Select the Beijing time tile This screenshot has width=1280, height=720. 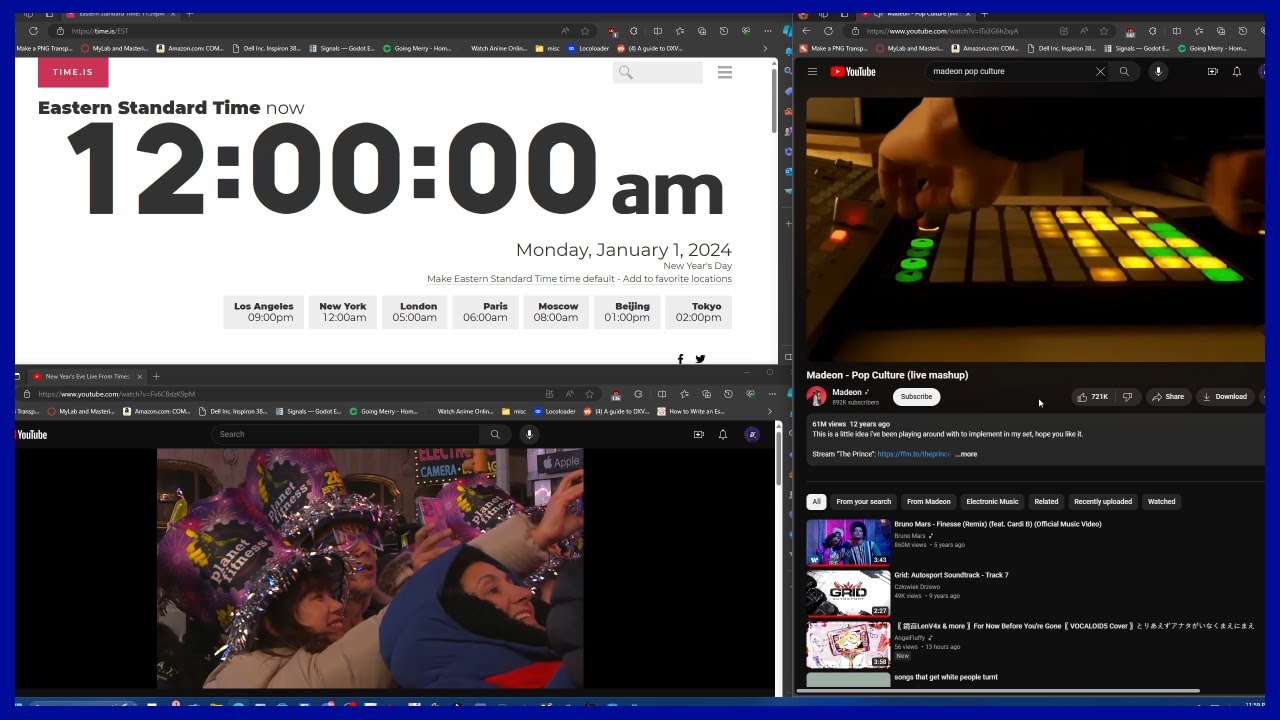coord(627,312)
